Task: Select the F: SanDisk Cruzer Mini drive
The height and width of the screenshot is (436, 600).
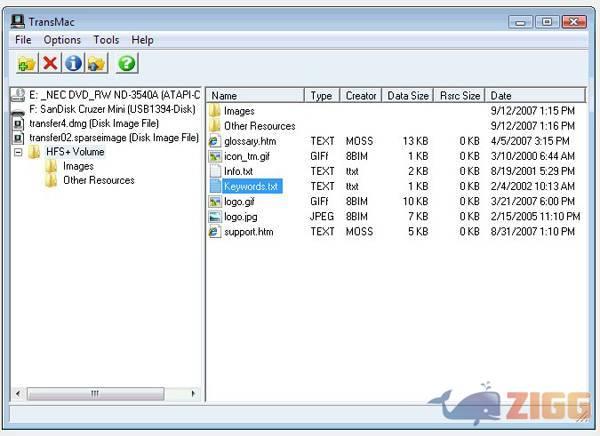Action: [112, 109]
